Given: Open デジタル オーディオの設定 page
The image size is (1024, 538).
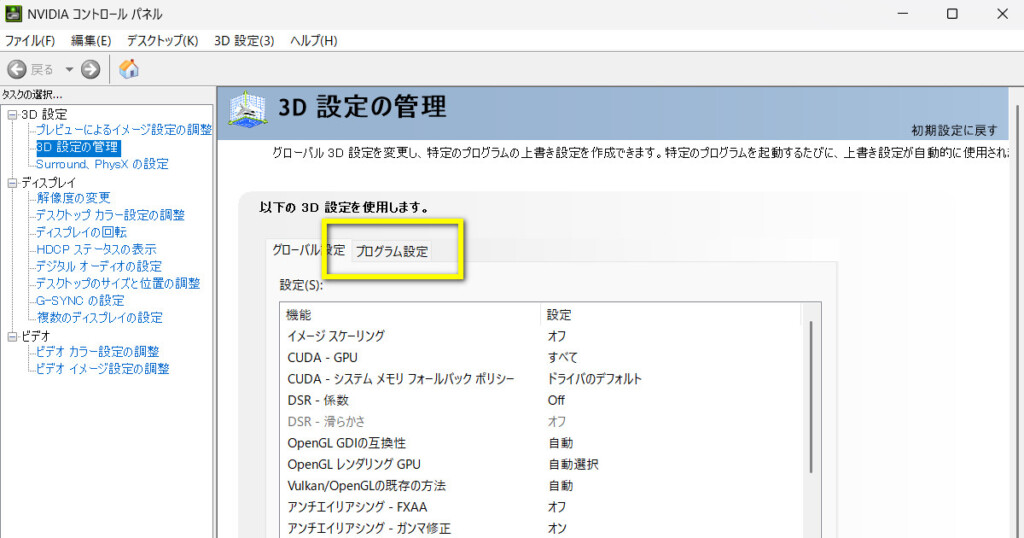Looking at the screenshot, I should pyautogui.click(x=99, y=266).
